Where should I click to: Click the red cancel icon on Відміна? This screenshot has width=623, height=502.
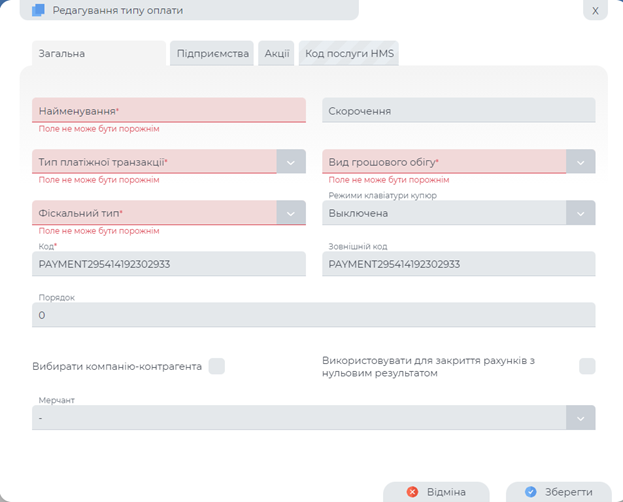pos(412,492)
